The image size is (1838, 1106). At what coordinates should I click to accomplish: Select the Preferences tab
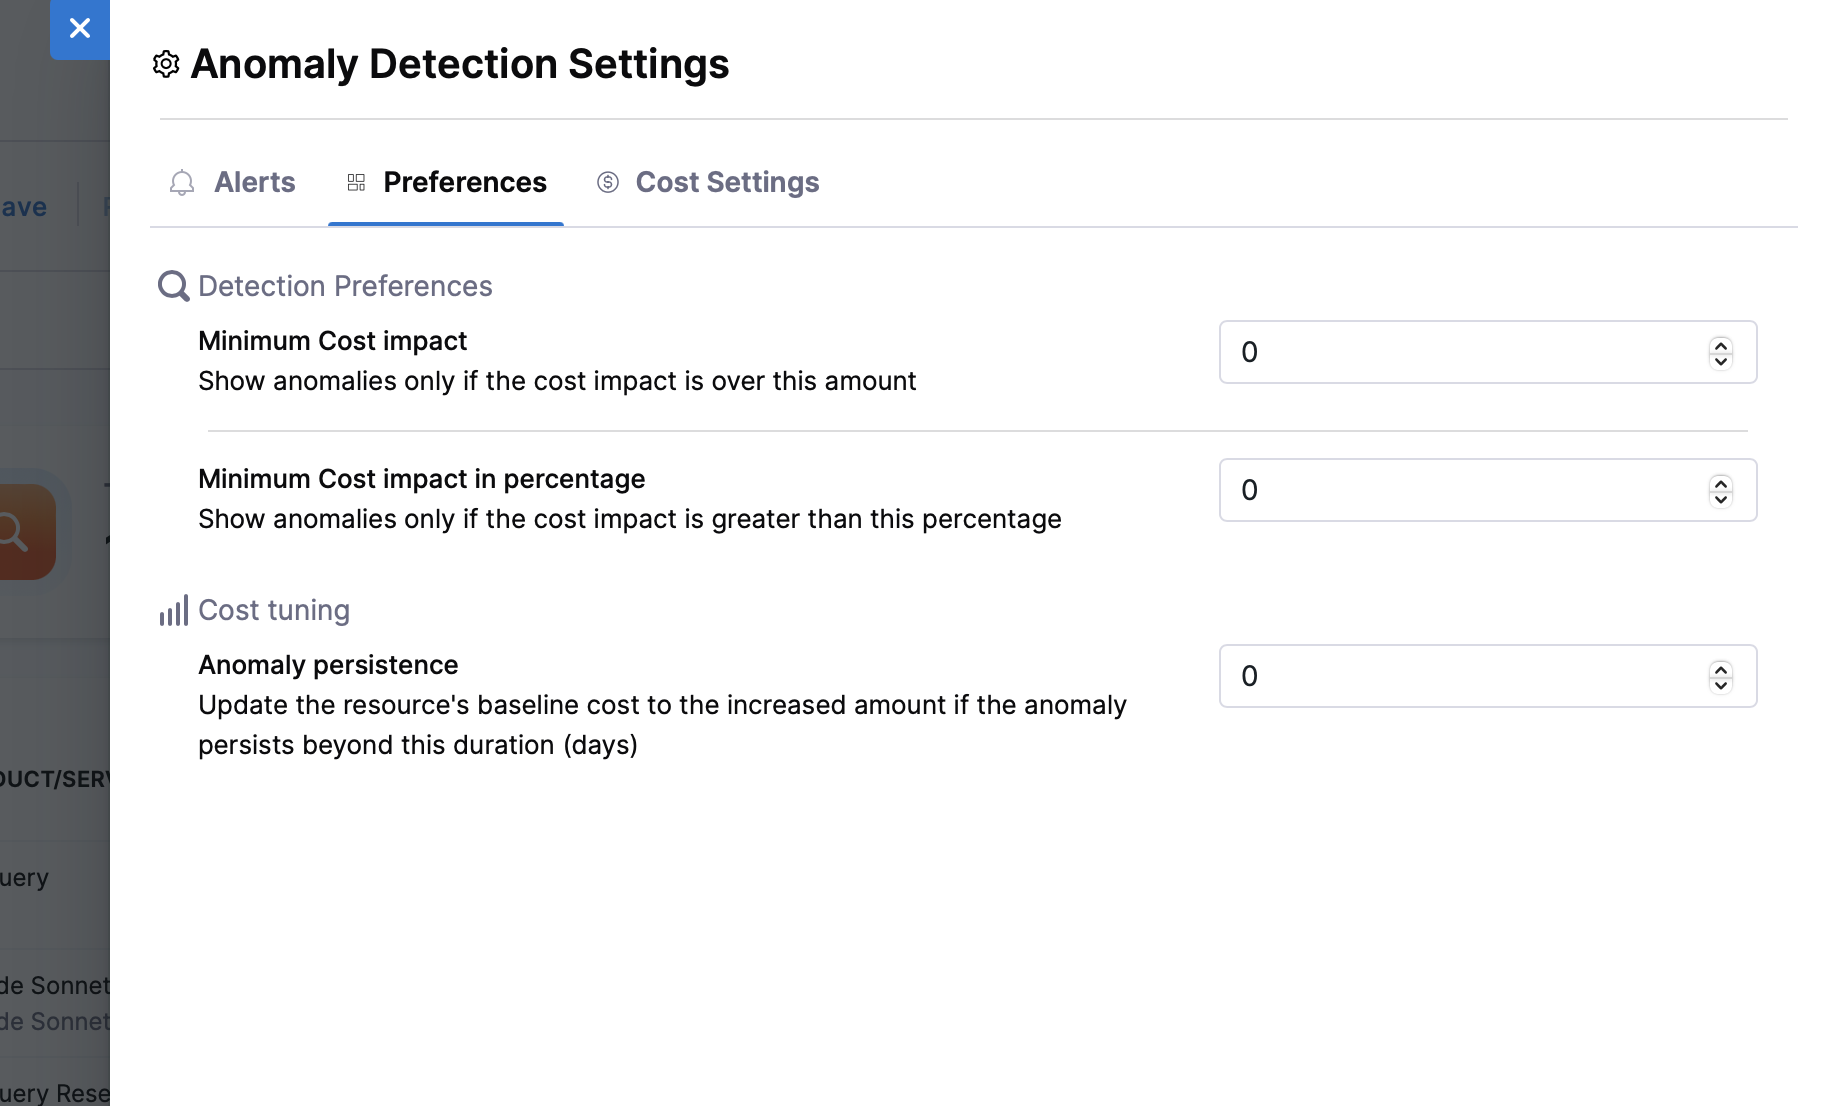click(465, 182)
